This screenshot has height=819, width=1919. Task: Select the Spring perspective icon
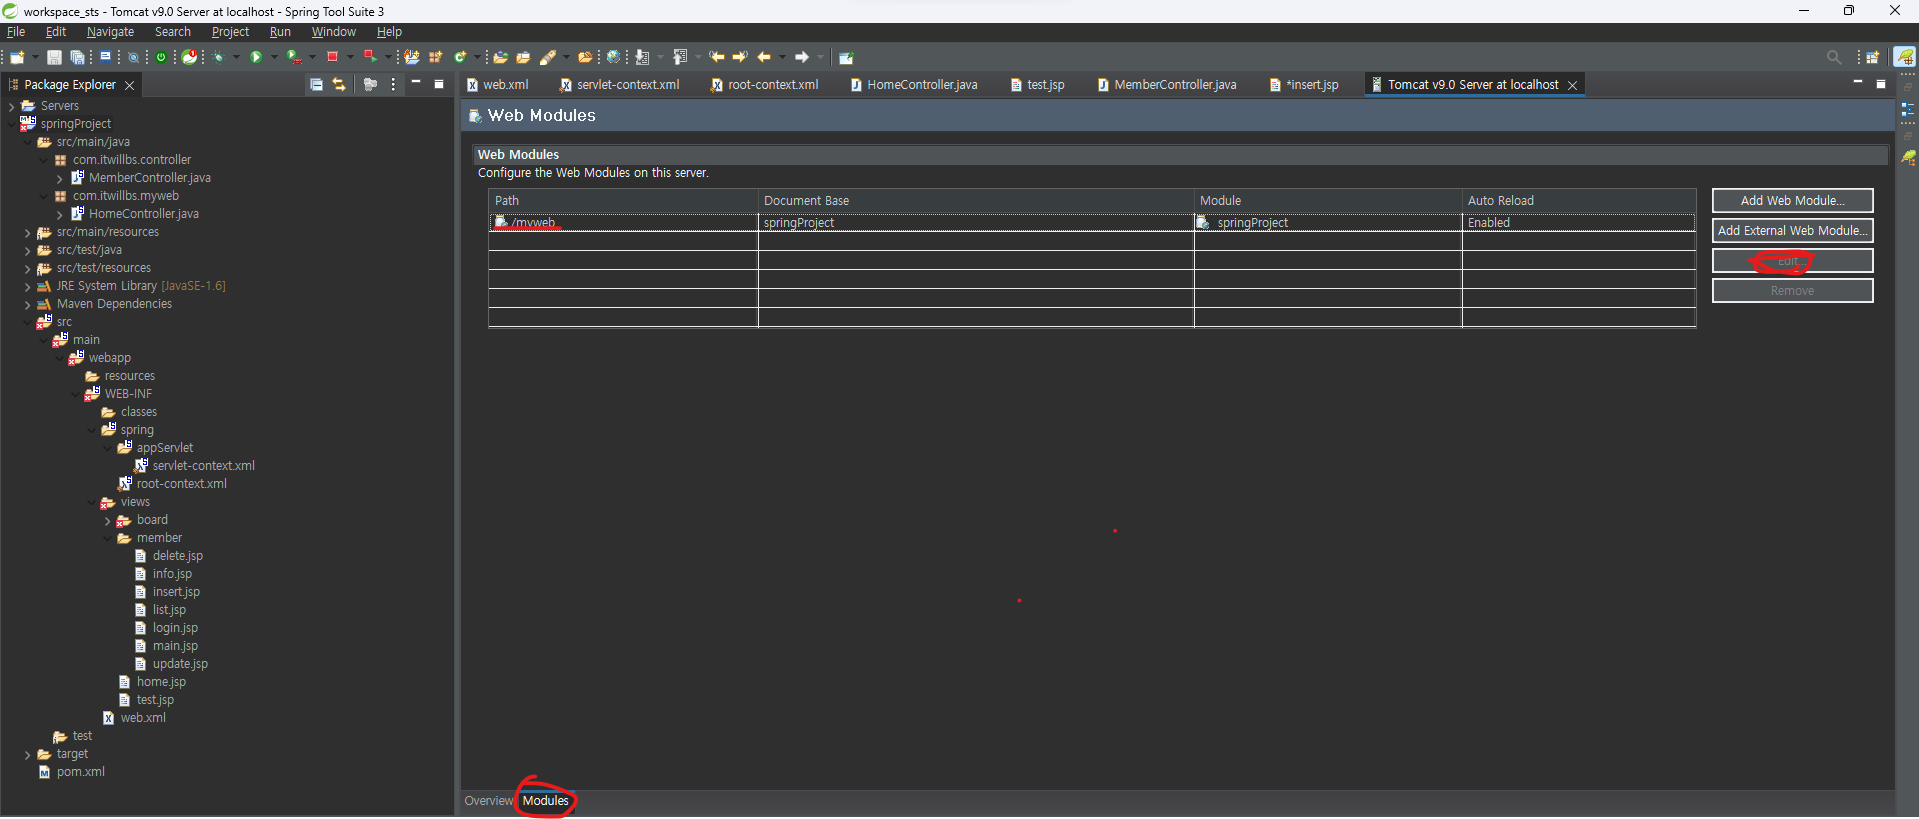click(x=1905, y=57)
